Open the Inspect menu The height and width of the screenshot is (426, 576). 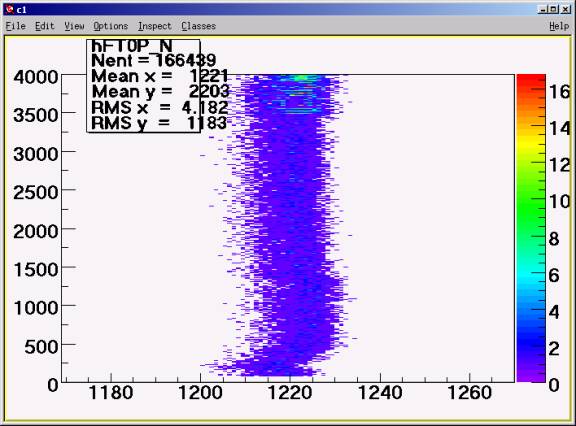(x=155, y=26)
